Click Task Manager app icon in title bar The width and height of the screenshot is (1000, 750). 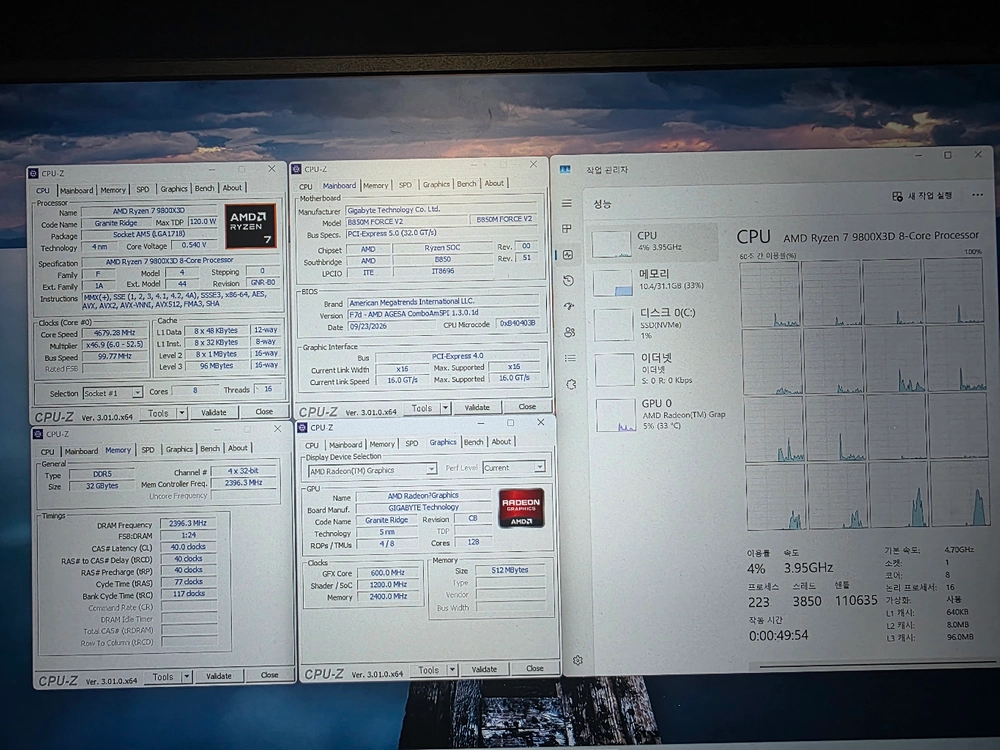(x=565, y=170)
